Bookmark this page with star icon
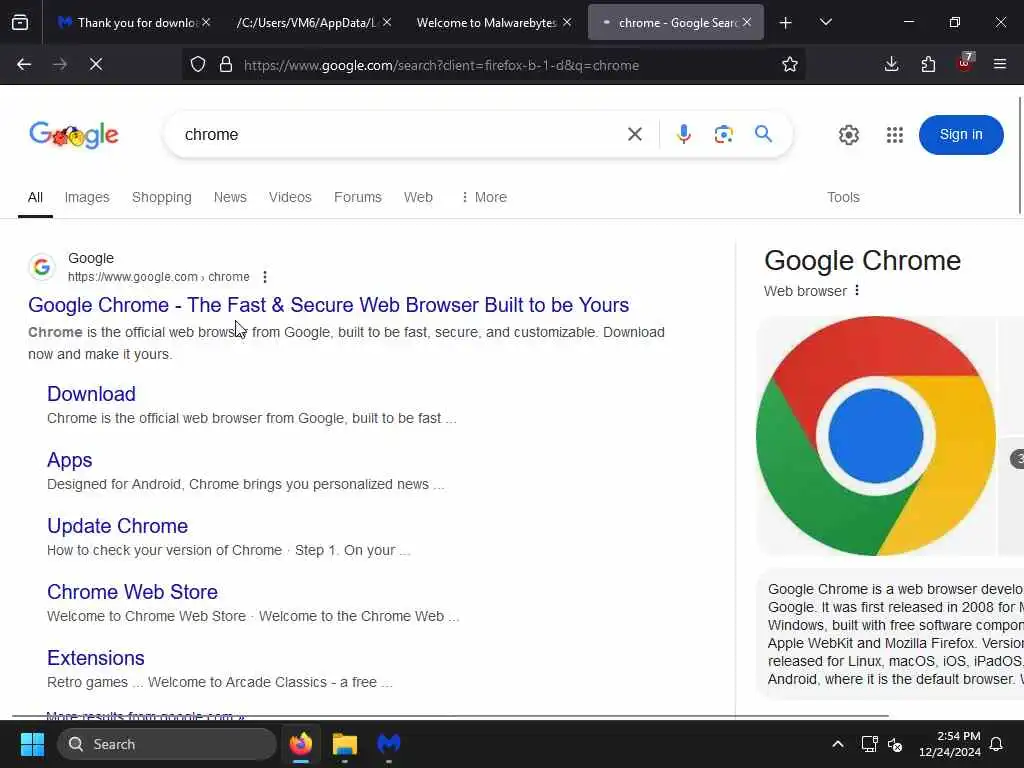The height and width of the screenshot is (768, 1024). click(790, 65)
